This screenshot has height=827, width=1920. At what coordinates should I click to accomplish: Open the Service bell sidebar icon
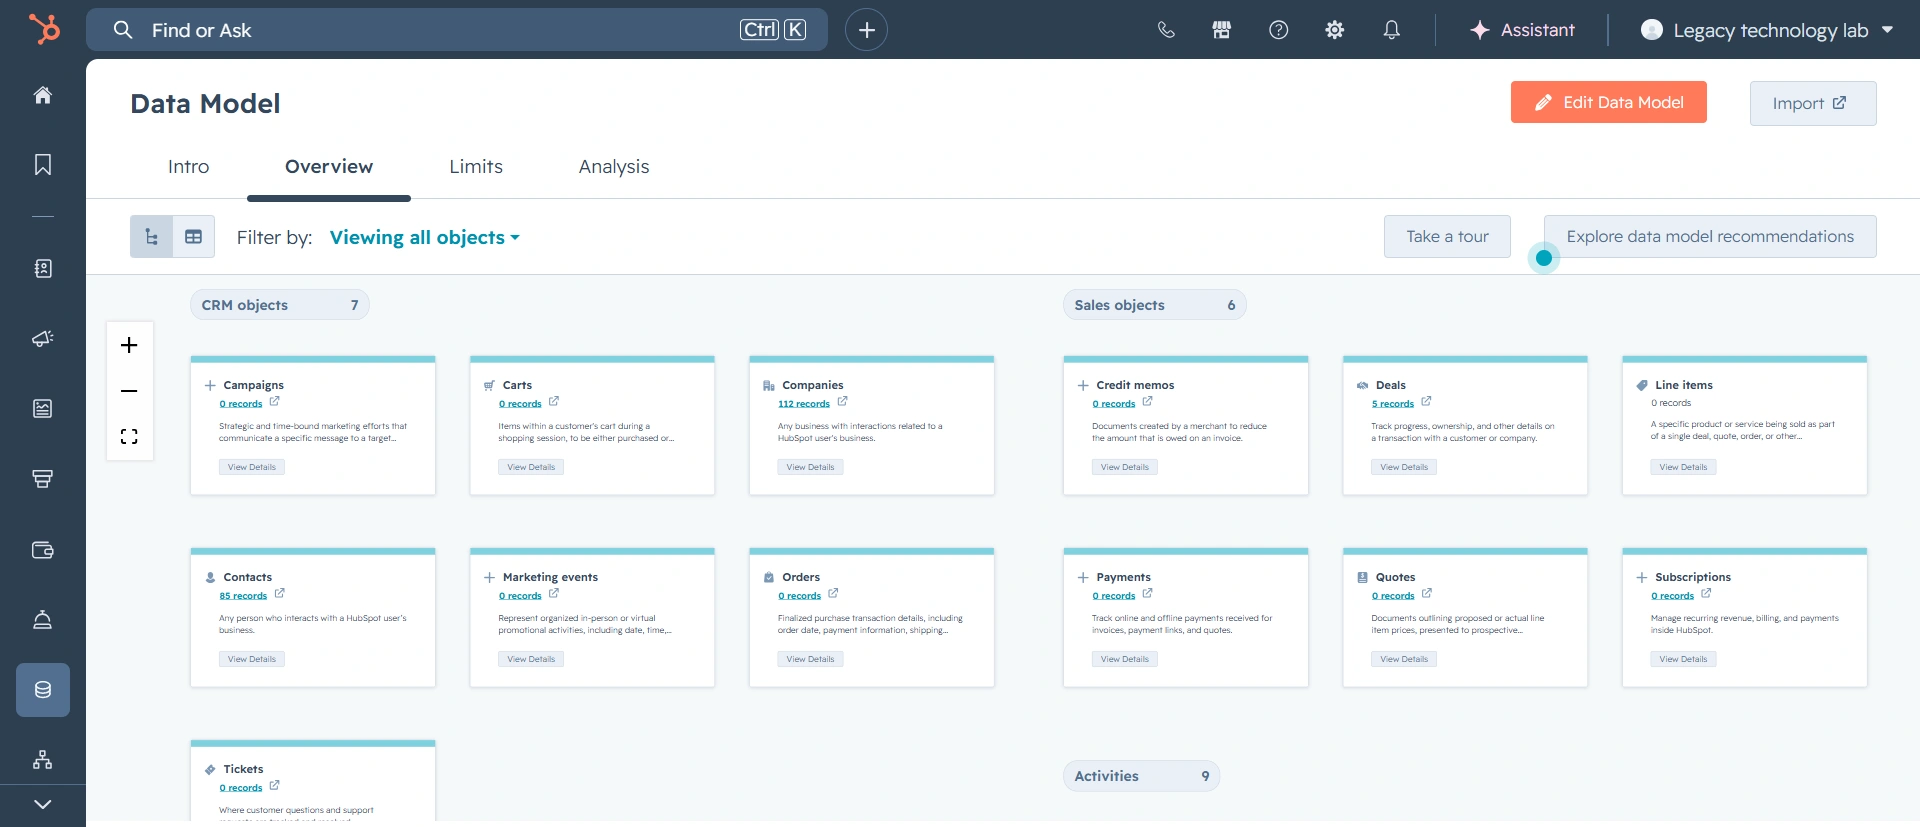coord(43,620)
